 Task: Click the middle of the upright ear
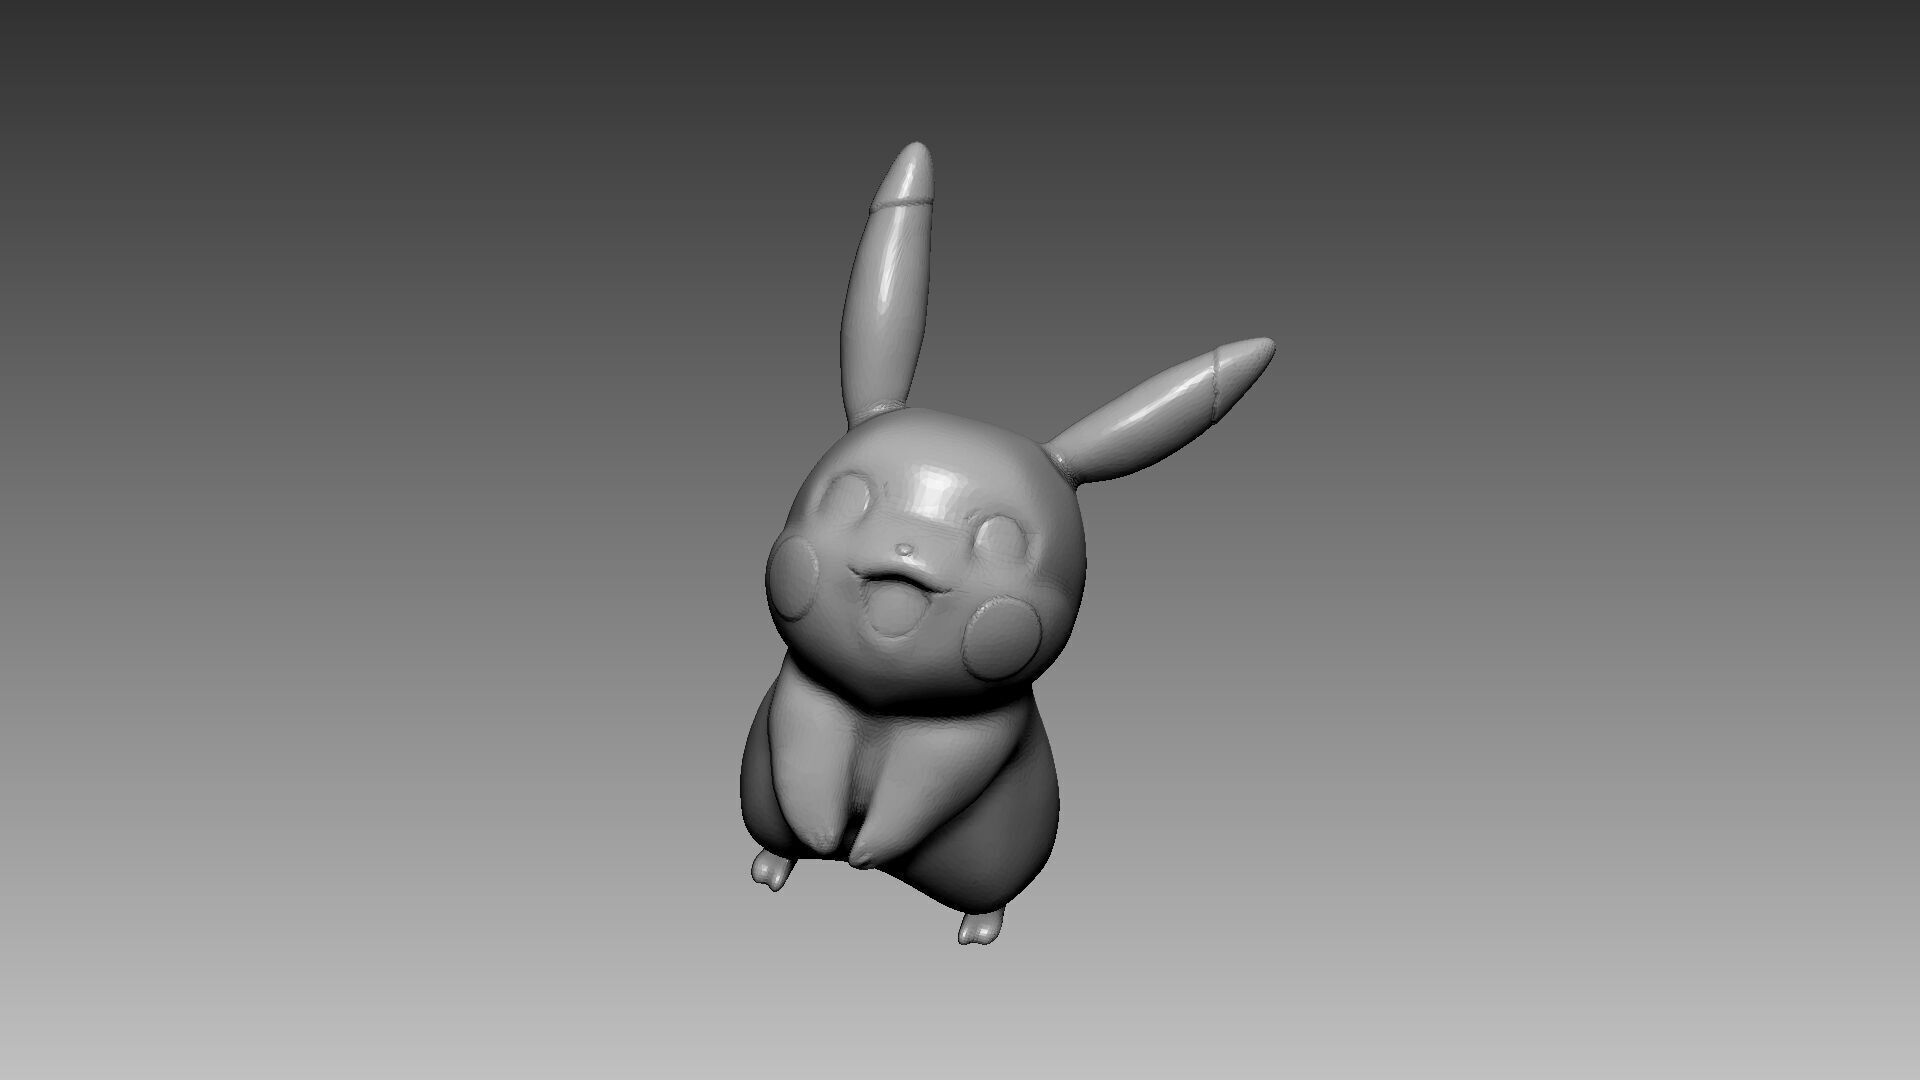click(888, 300)
